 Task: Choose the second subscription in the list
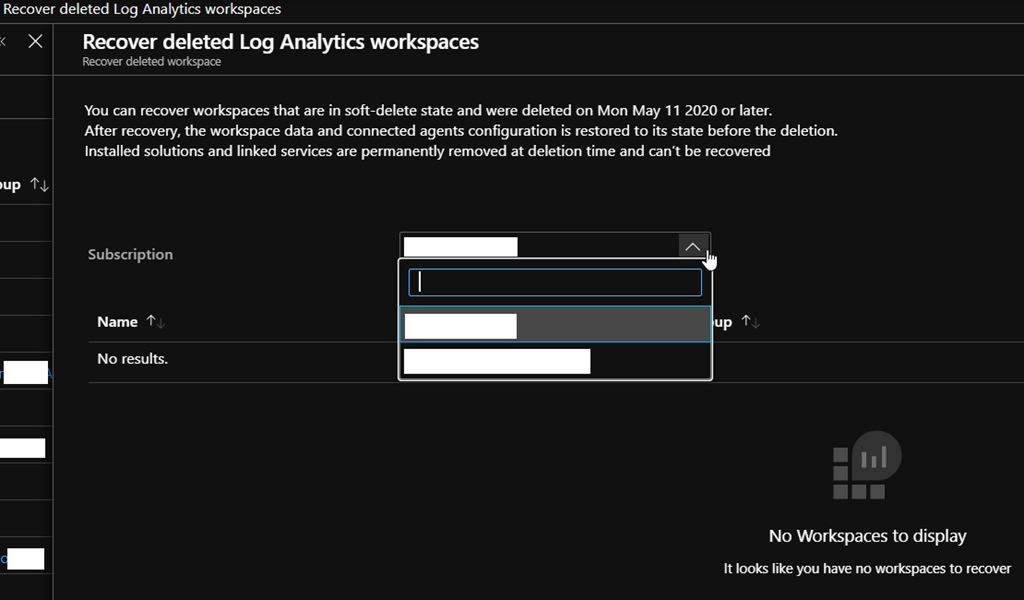(x=555, y=361)
